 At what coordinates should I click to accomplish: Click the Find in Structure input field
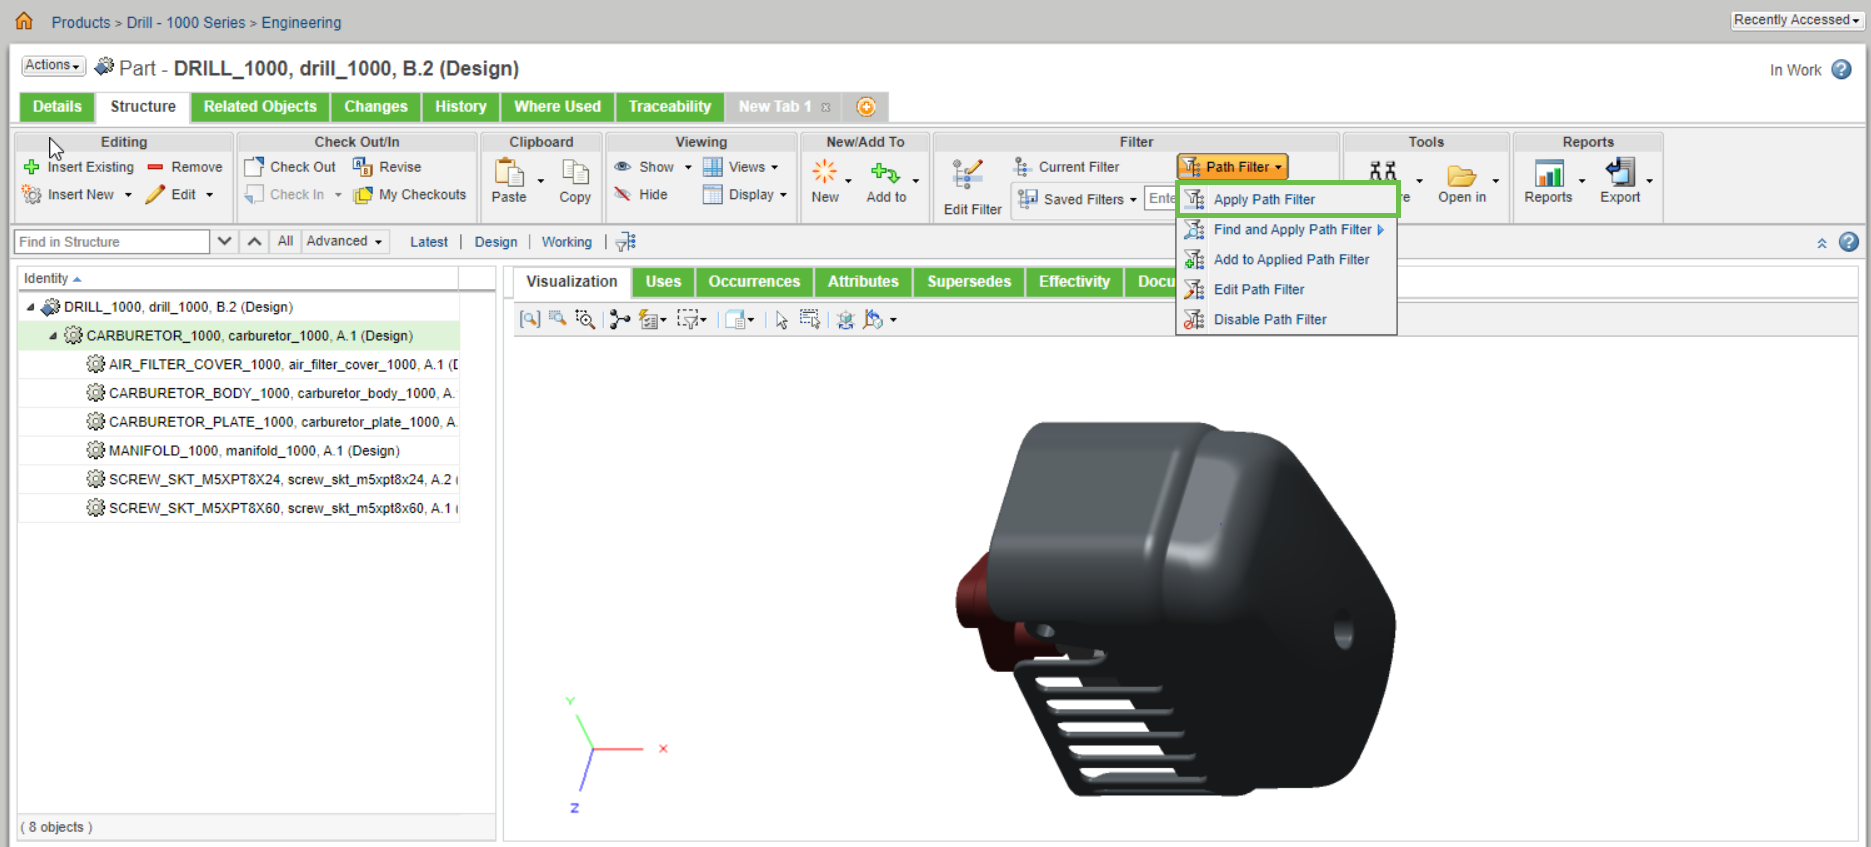click(x=112, y=242)
